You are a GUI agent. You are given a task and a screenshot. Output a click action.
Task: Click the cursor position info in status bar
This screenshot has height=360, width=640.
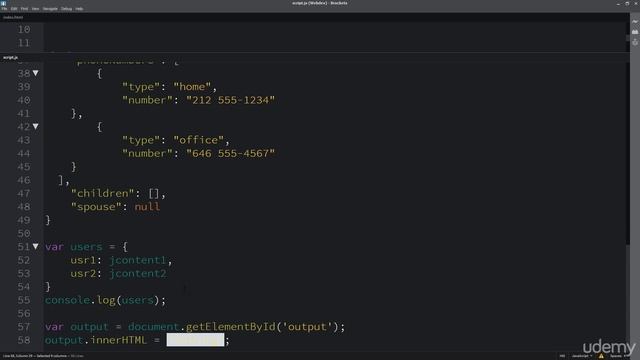[36, 356]
